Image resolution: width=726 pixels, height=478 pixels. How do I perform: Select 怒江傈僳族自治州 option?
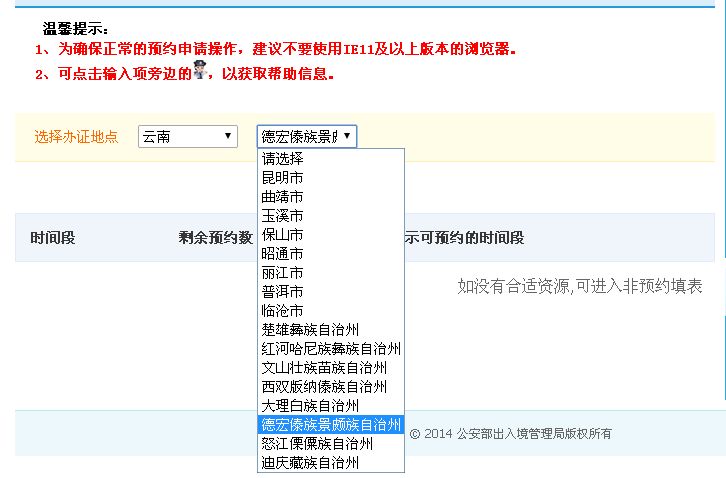(331, 444)
